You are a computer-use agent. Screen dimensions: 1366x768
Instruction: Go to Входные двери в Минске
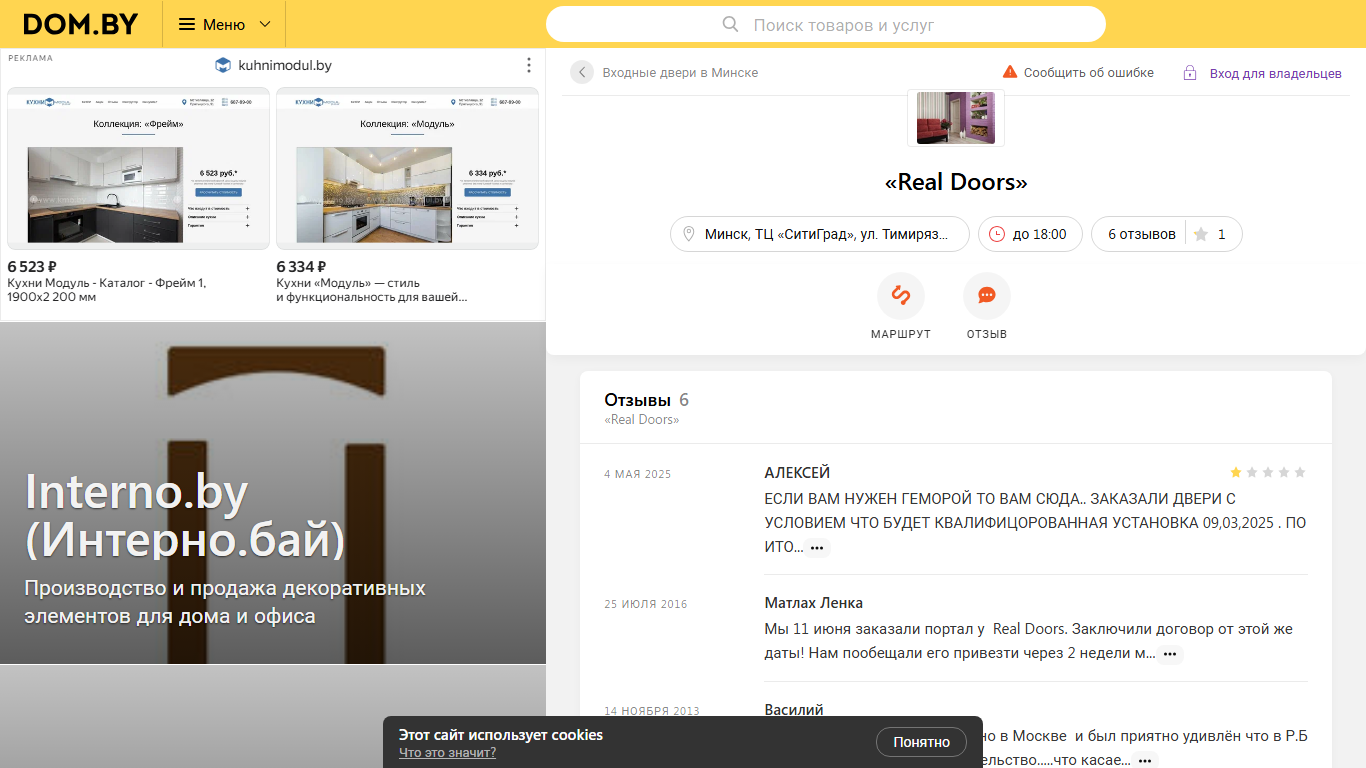(680, 73)
